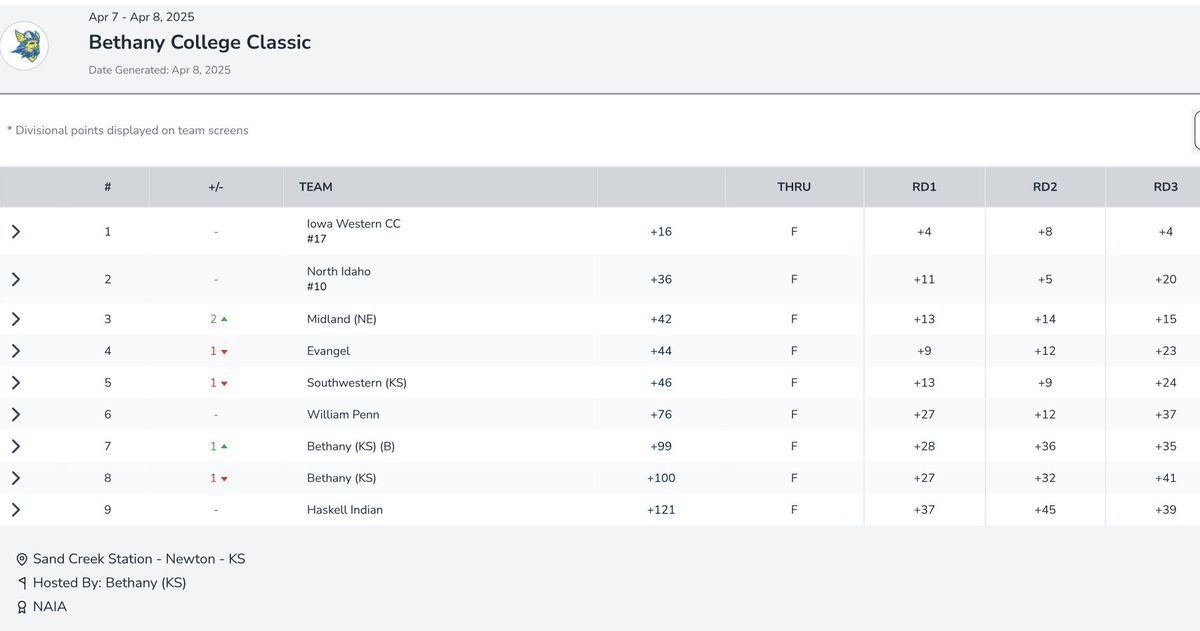Viewport: 1200px width, 631px height.
Task: Open Iowa Western CC team name
Action: (x=353, y=224)
